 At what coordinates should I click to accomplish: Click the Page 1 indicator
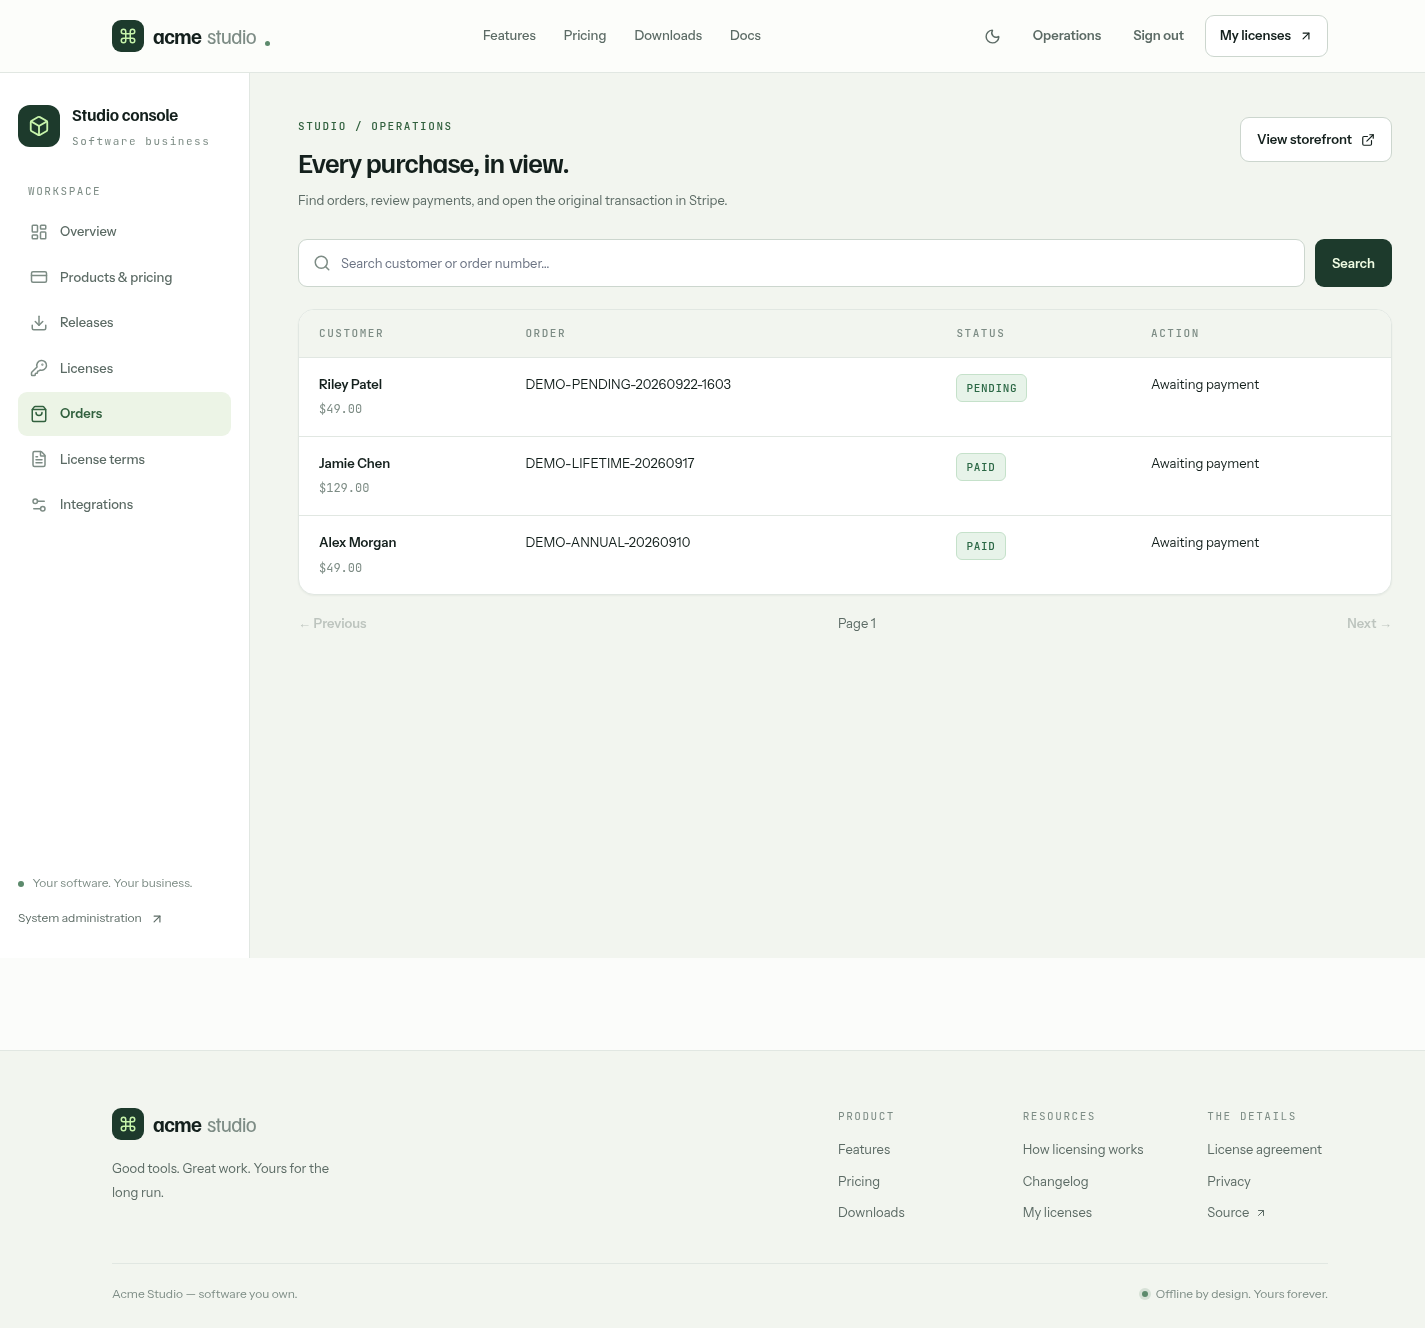tap(857, 624)
